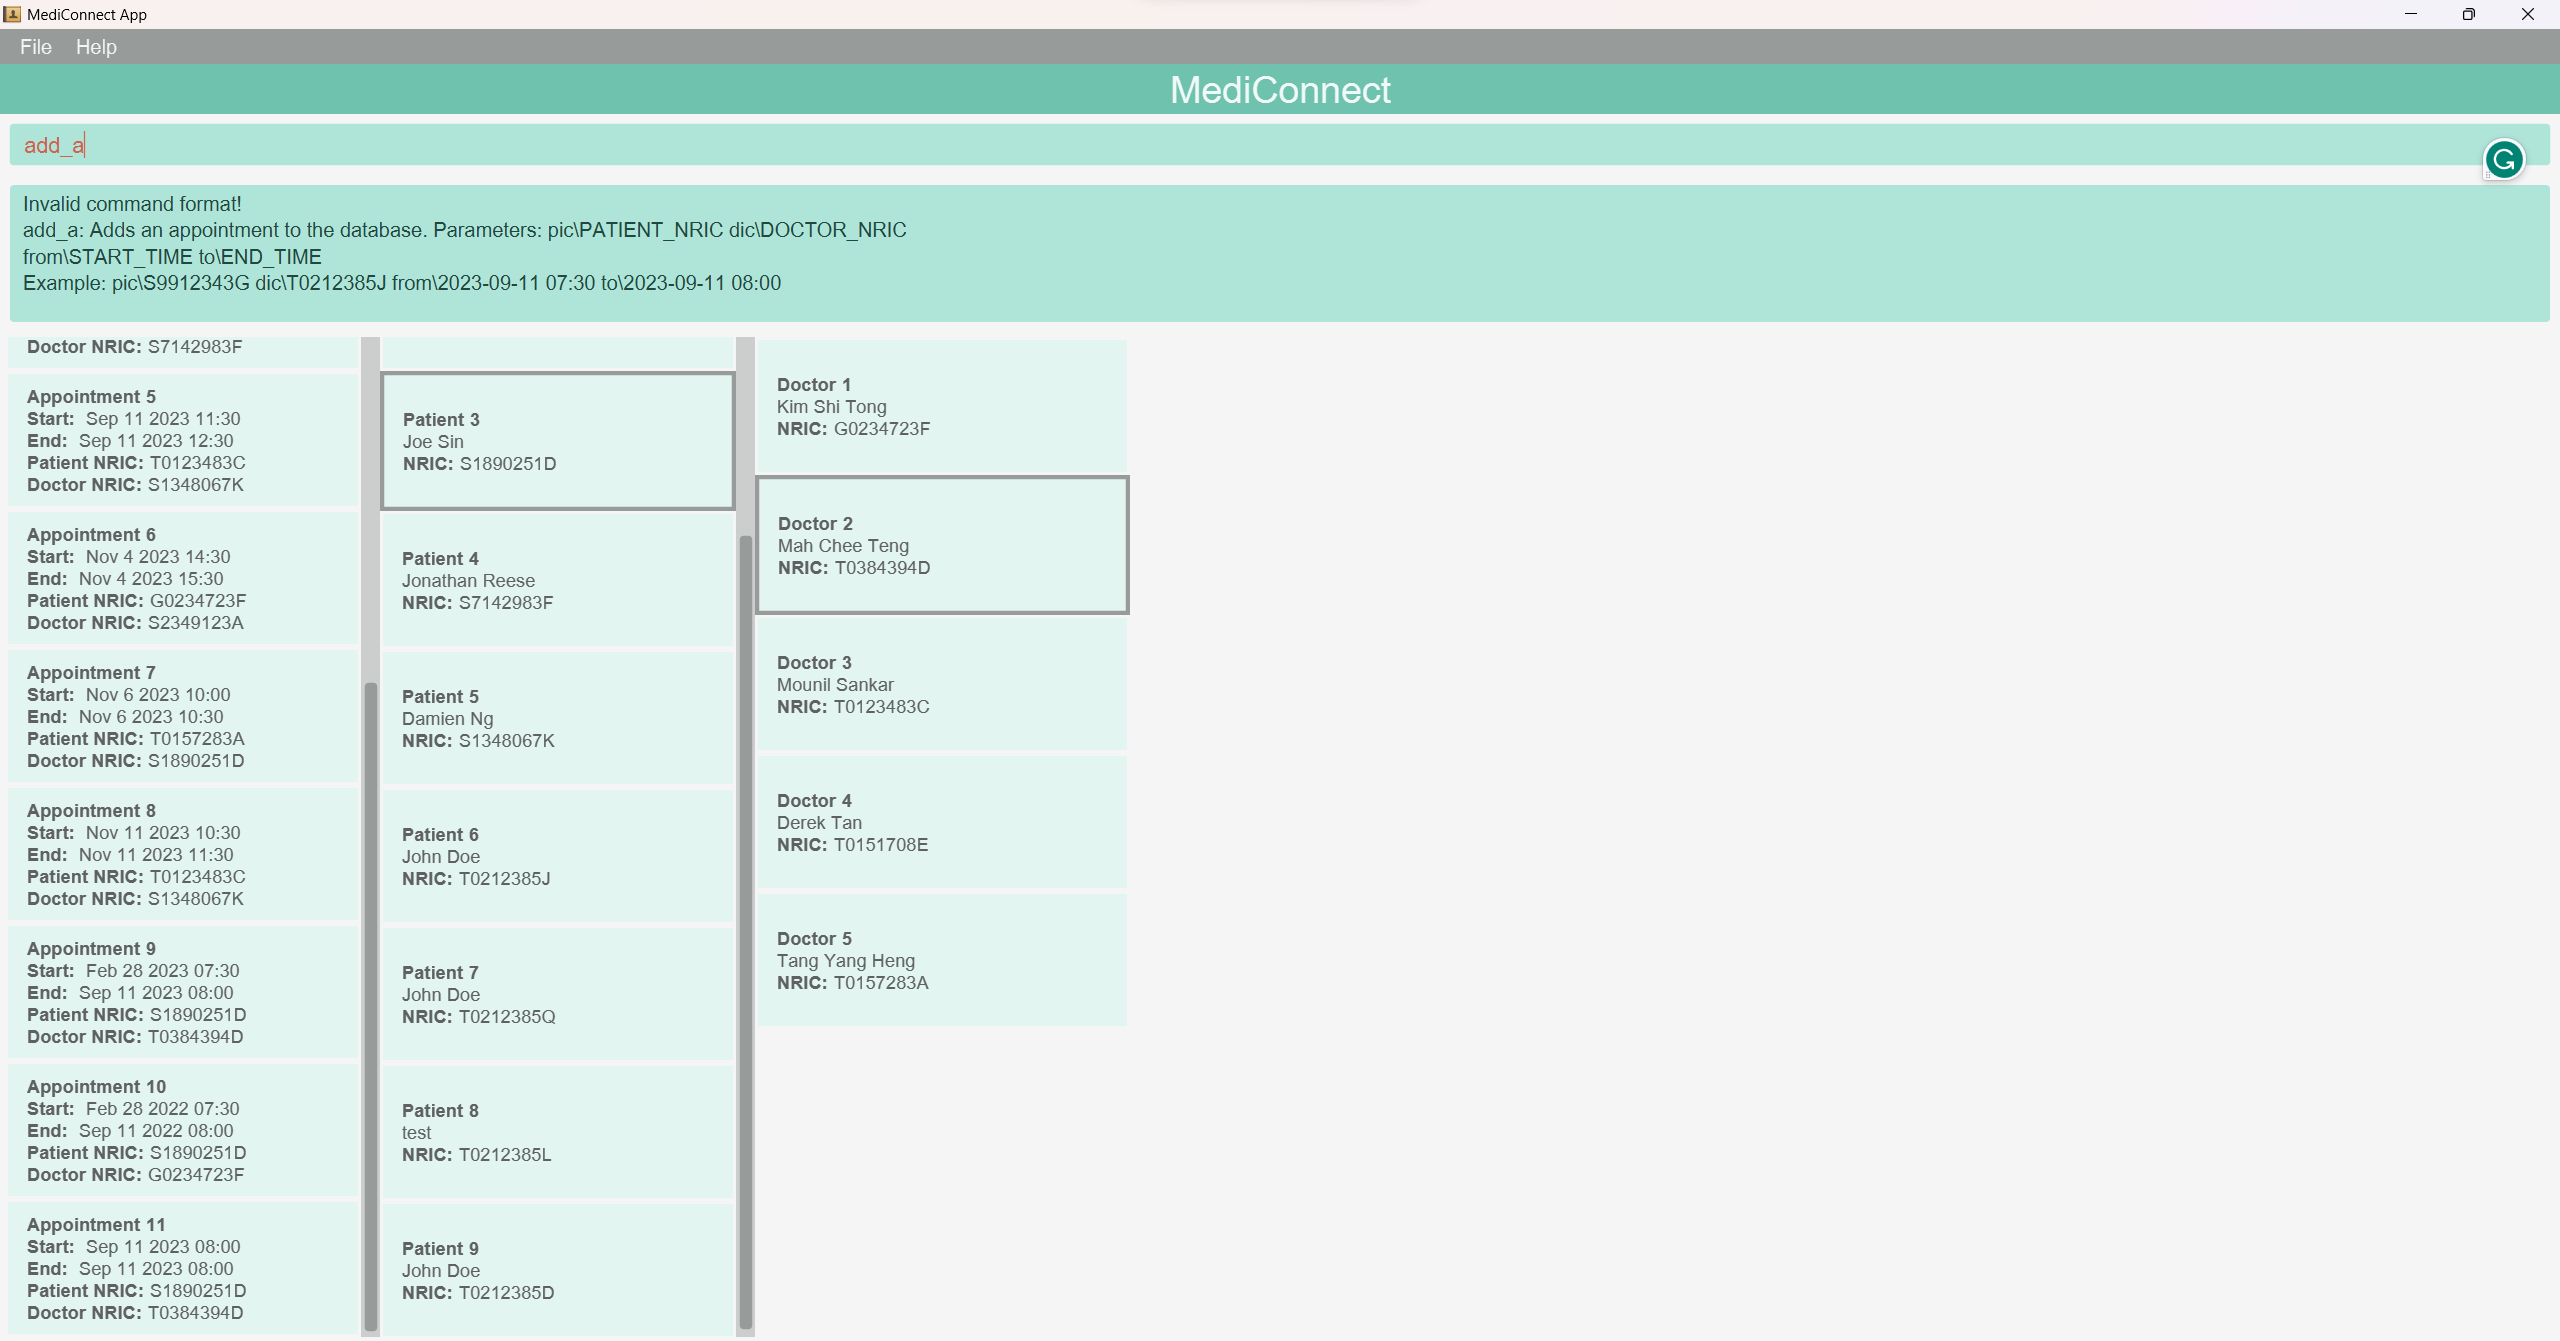Click the patient list scrollbar thumb
The width and height of the screenshot is (2560, 1341).
pos(745,930)
